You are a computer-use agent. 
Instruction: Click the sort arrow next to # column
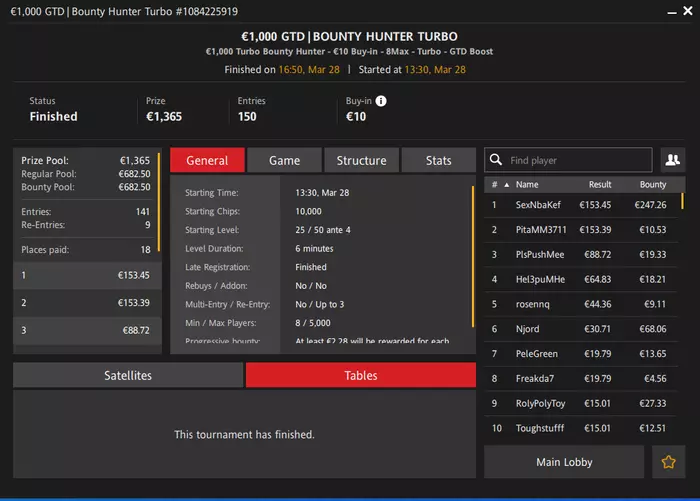click(506, 185)
